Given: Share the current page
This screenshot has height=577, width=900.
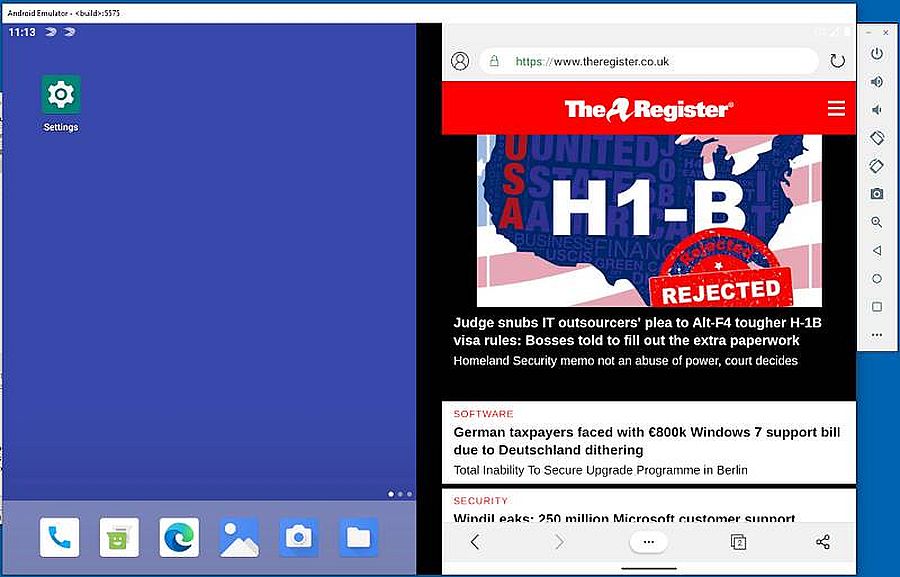Looking at the screenshot, I should pyautogui.click(x=823, y=541).
